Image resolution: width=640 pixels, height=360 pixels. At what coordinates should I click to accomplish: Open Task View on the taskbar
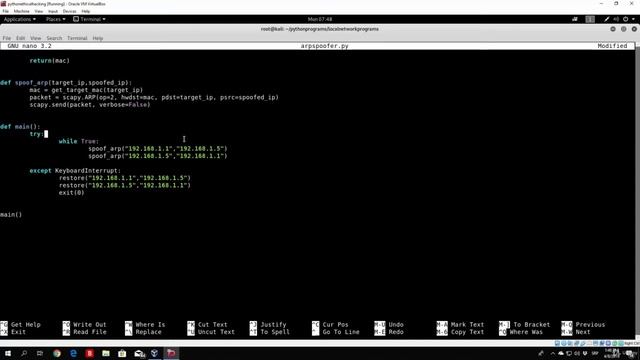pyautogui.click(x=40, y=353)
